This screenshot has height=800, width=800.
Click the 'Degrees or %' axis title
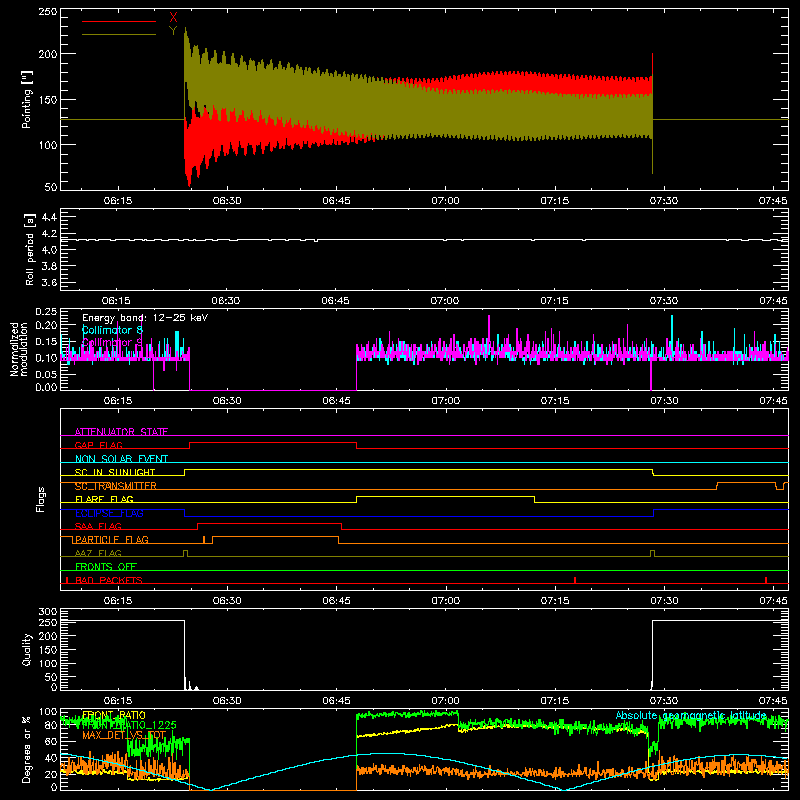click(27, 749)
